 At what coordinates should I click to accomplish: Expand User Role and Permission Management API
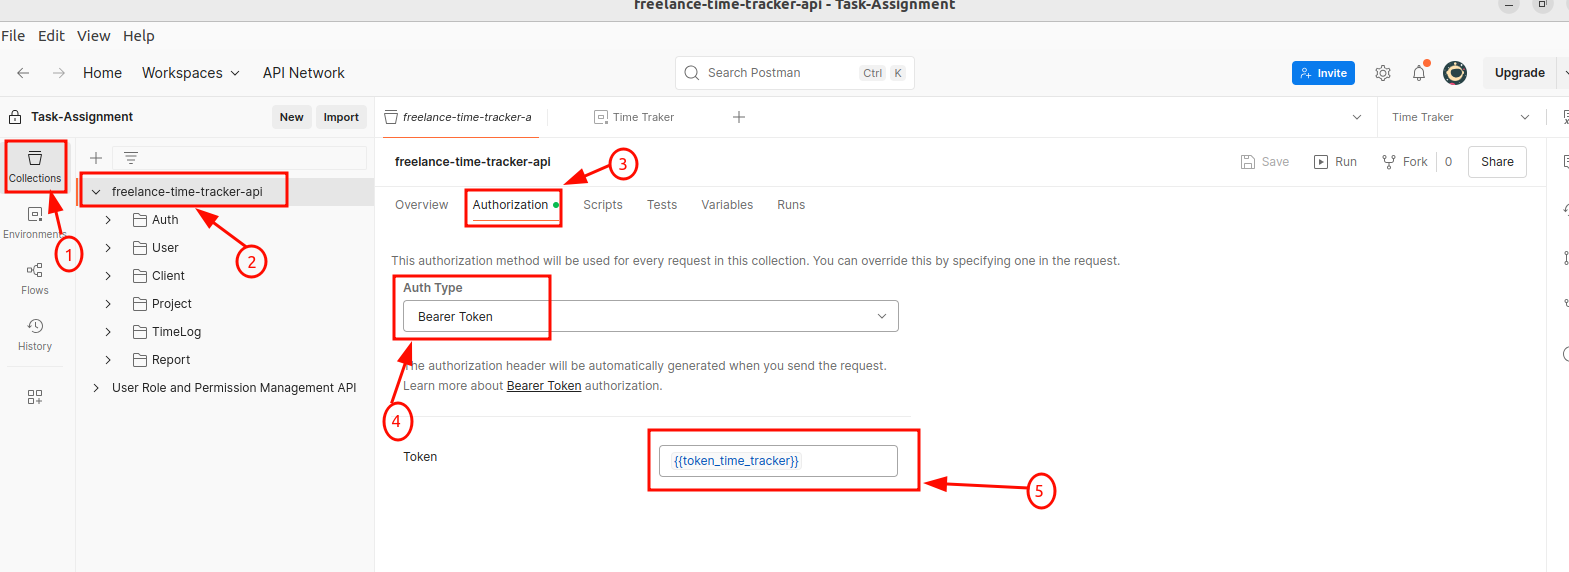pos(96,388)
